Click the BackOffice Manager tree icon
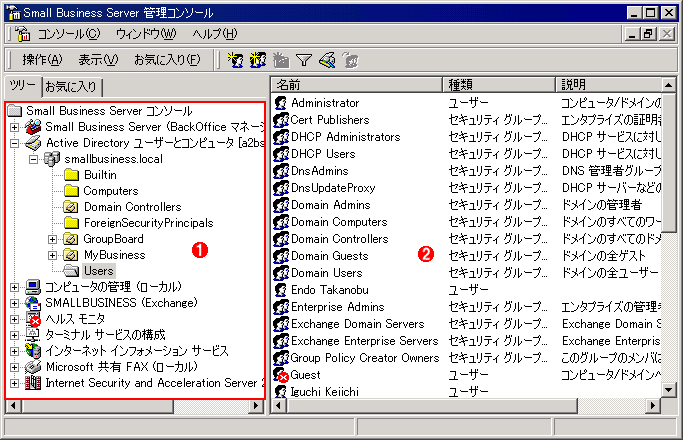Image resolution: width=683 pixels, height=440 pixels. [x=33, y=127]
